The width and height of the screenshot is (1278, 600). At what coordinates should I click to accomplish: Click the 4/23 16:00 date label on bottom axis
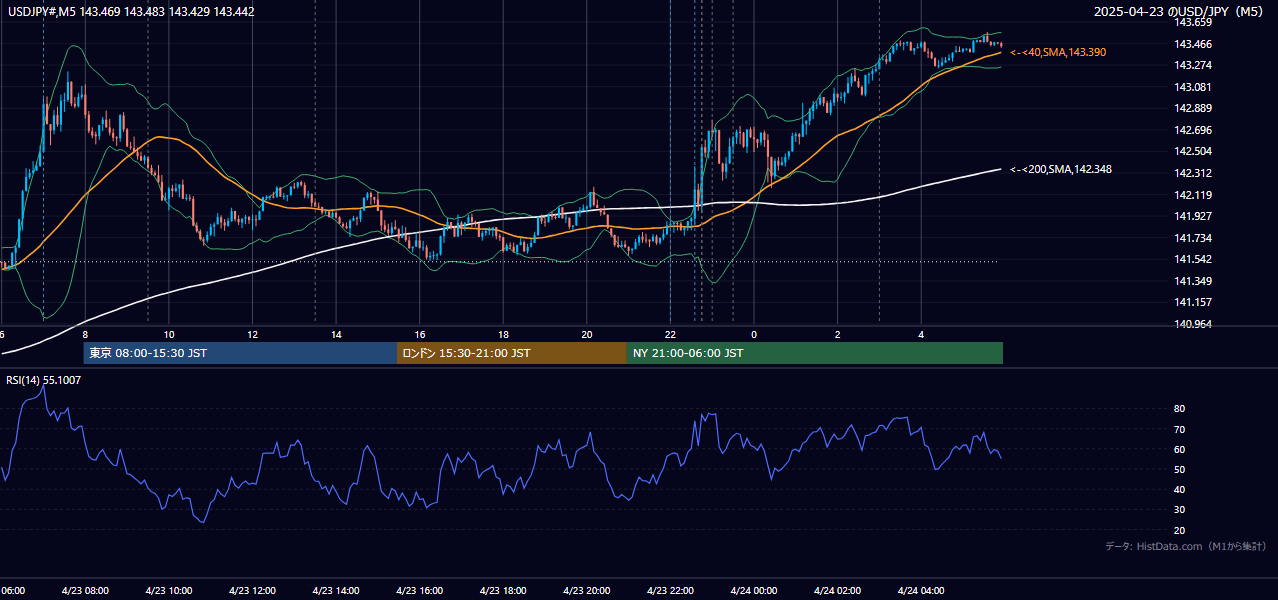pos(419,591)
